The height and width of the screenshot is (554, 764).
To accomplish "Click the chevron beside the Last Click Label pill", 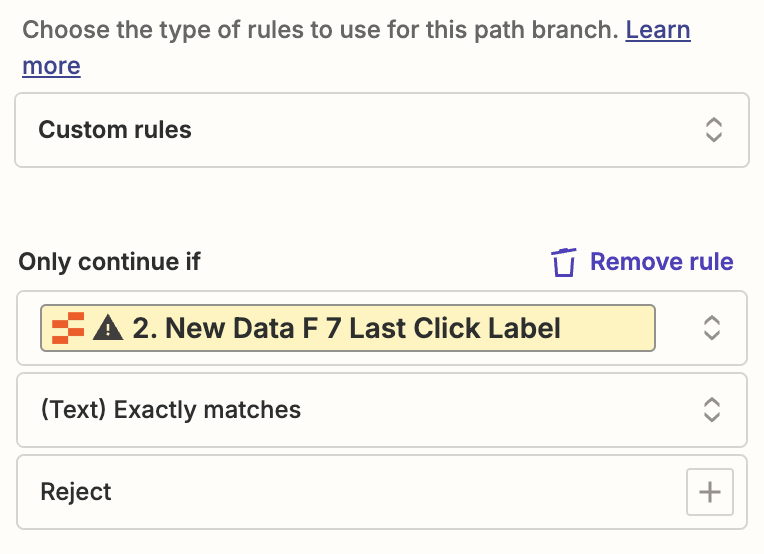I will tap(711, 328).
